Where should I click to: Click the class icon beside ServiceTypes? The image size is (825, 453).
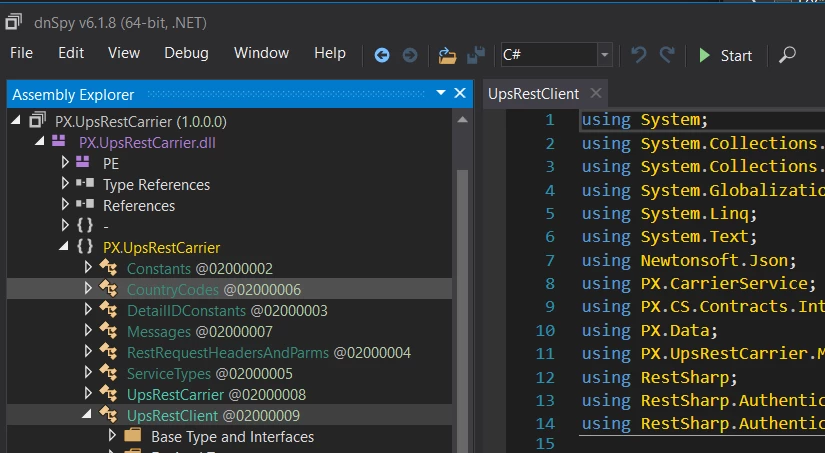(x=108, y=373)
